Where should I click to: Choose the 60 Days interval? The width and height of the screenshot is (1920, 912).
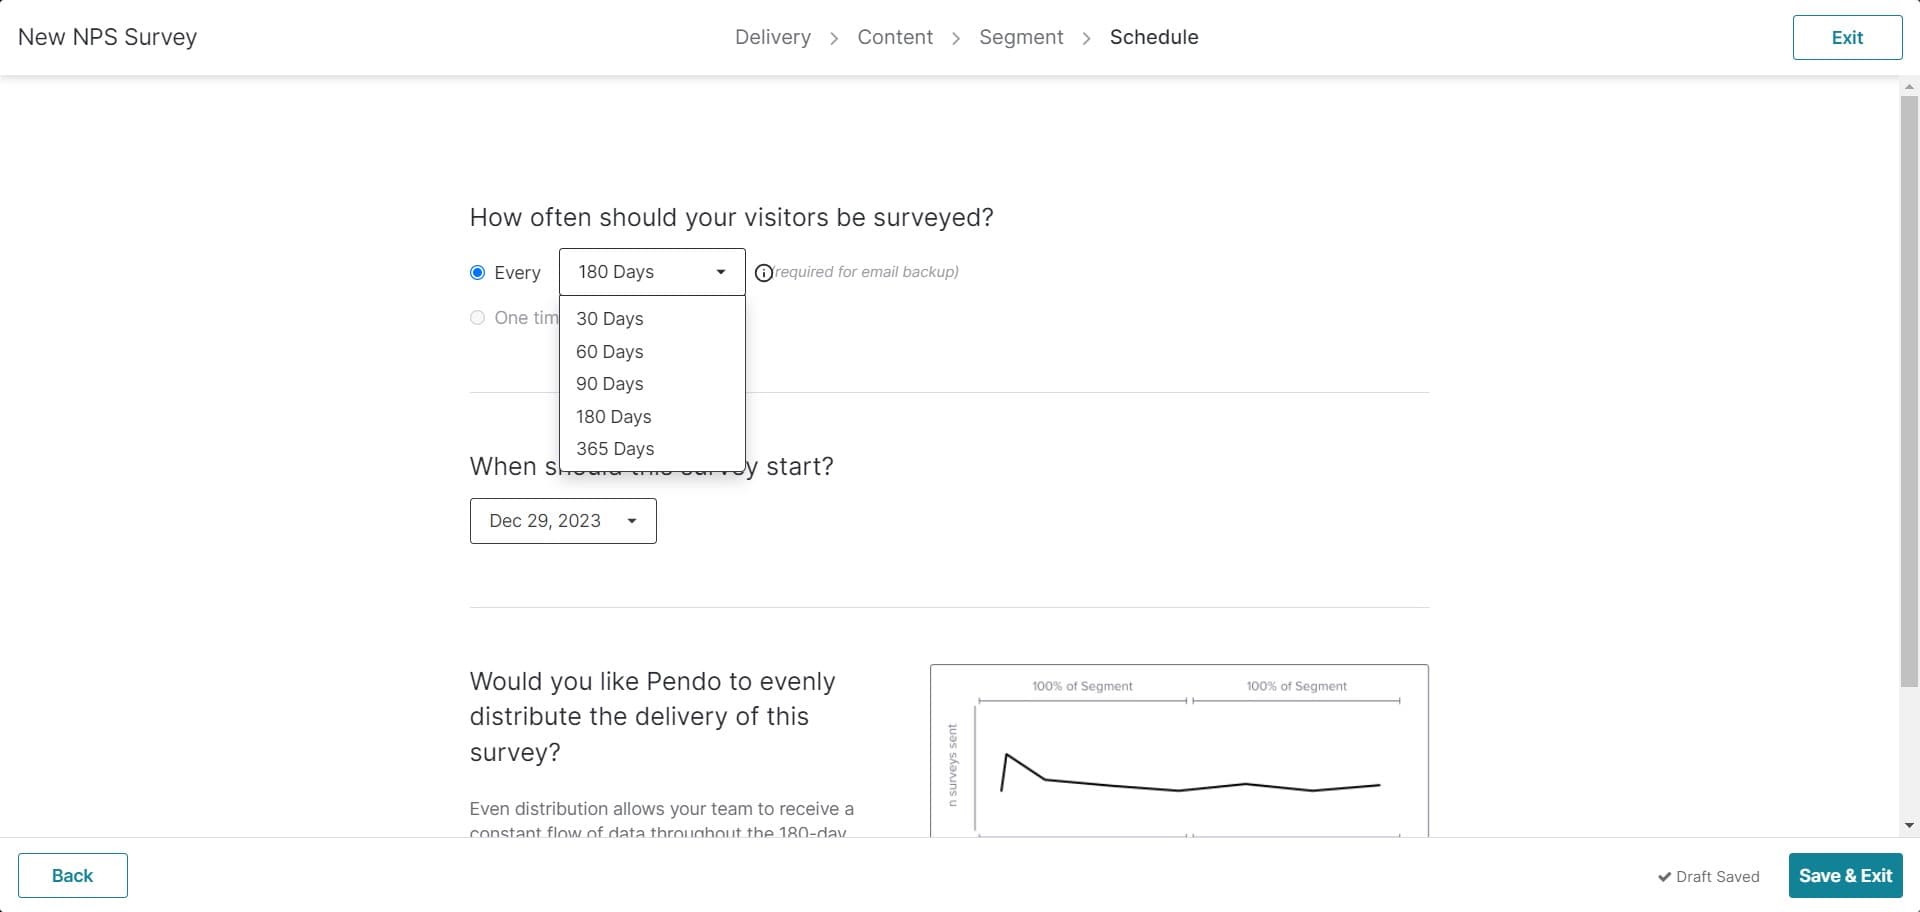click(610, 351)
